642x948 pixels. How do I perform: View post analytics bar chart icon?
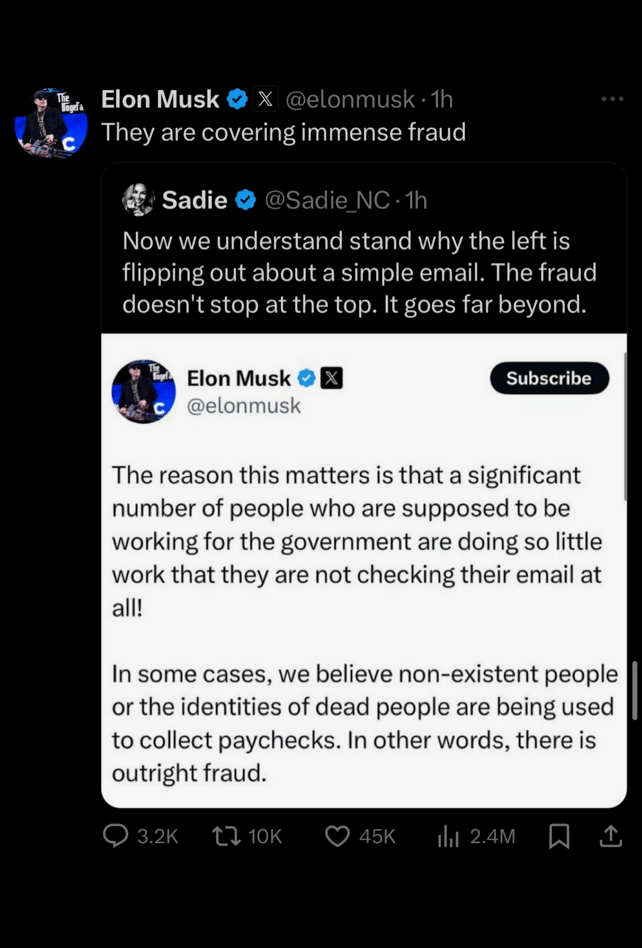pyautogui.click(x=447, y=836)
